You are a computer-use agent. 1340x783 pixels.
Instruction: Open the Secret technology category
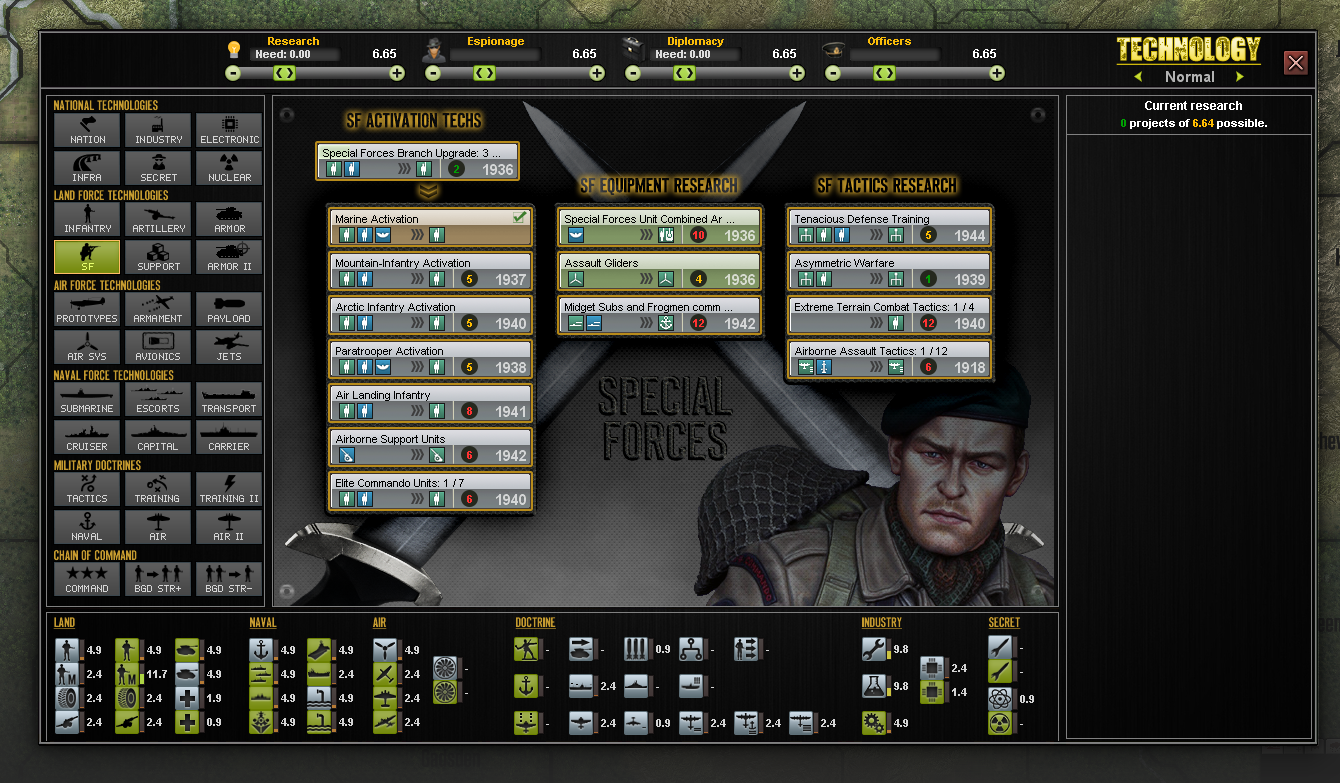pyautogui.click(x=158, y=168)
